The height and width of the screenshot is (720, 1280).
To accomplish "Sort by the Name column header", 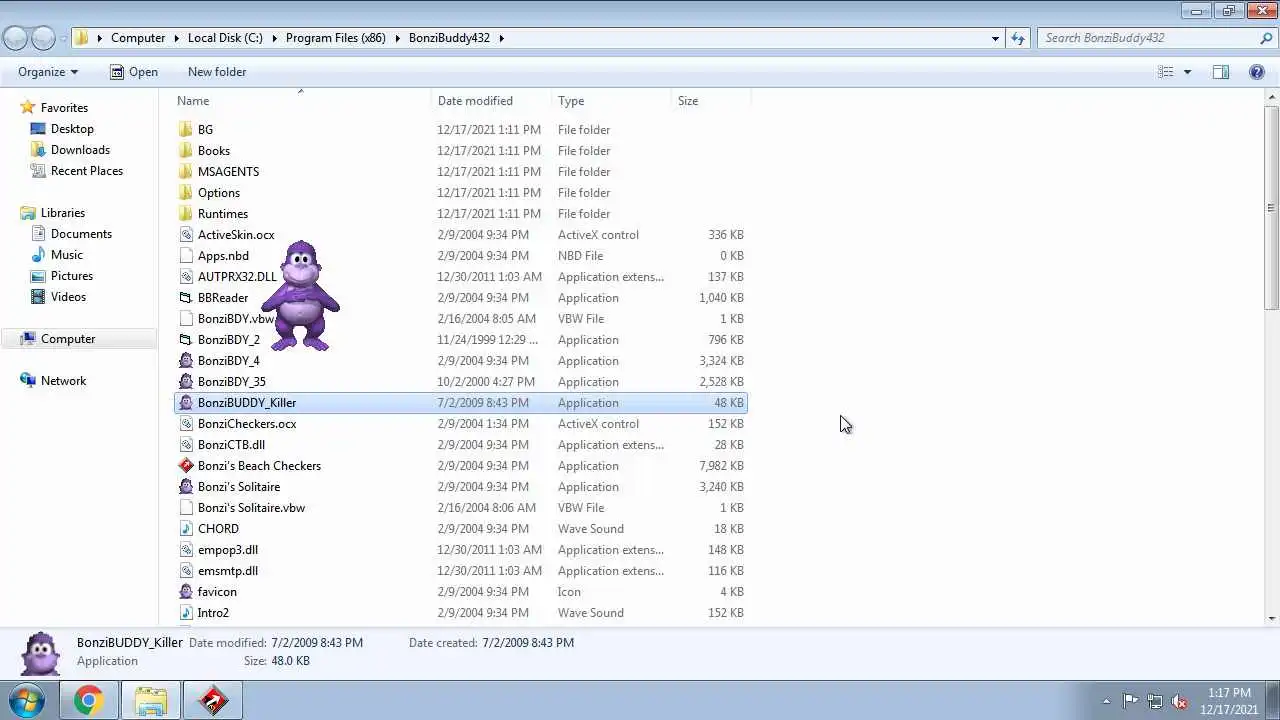I will 303,100.
